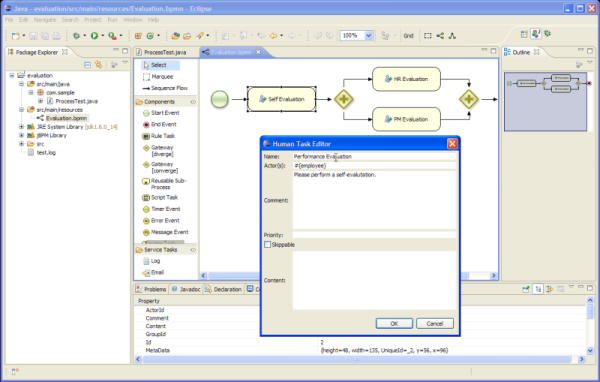Collapse the Service Tasks palette drawer
Screen dimensions: 600x382
(193, 250)
